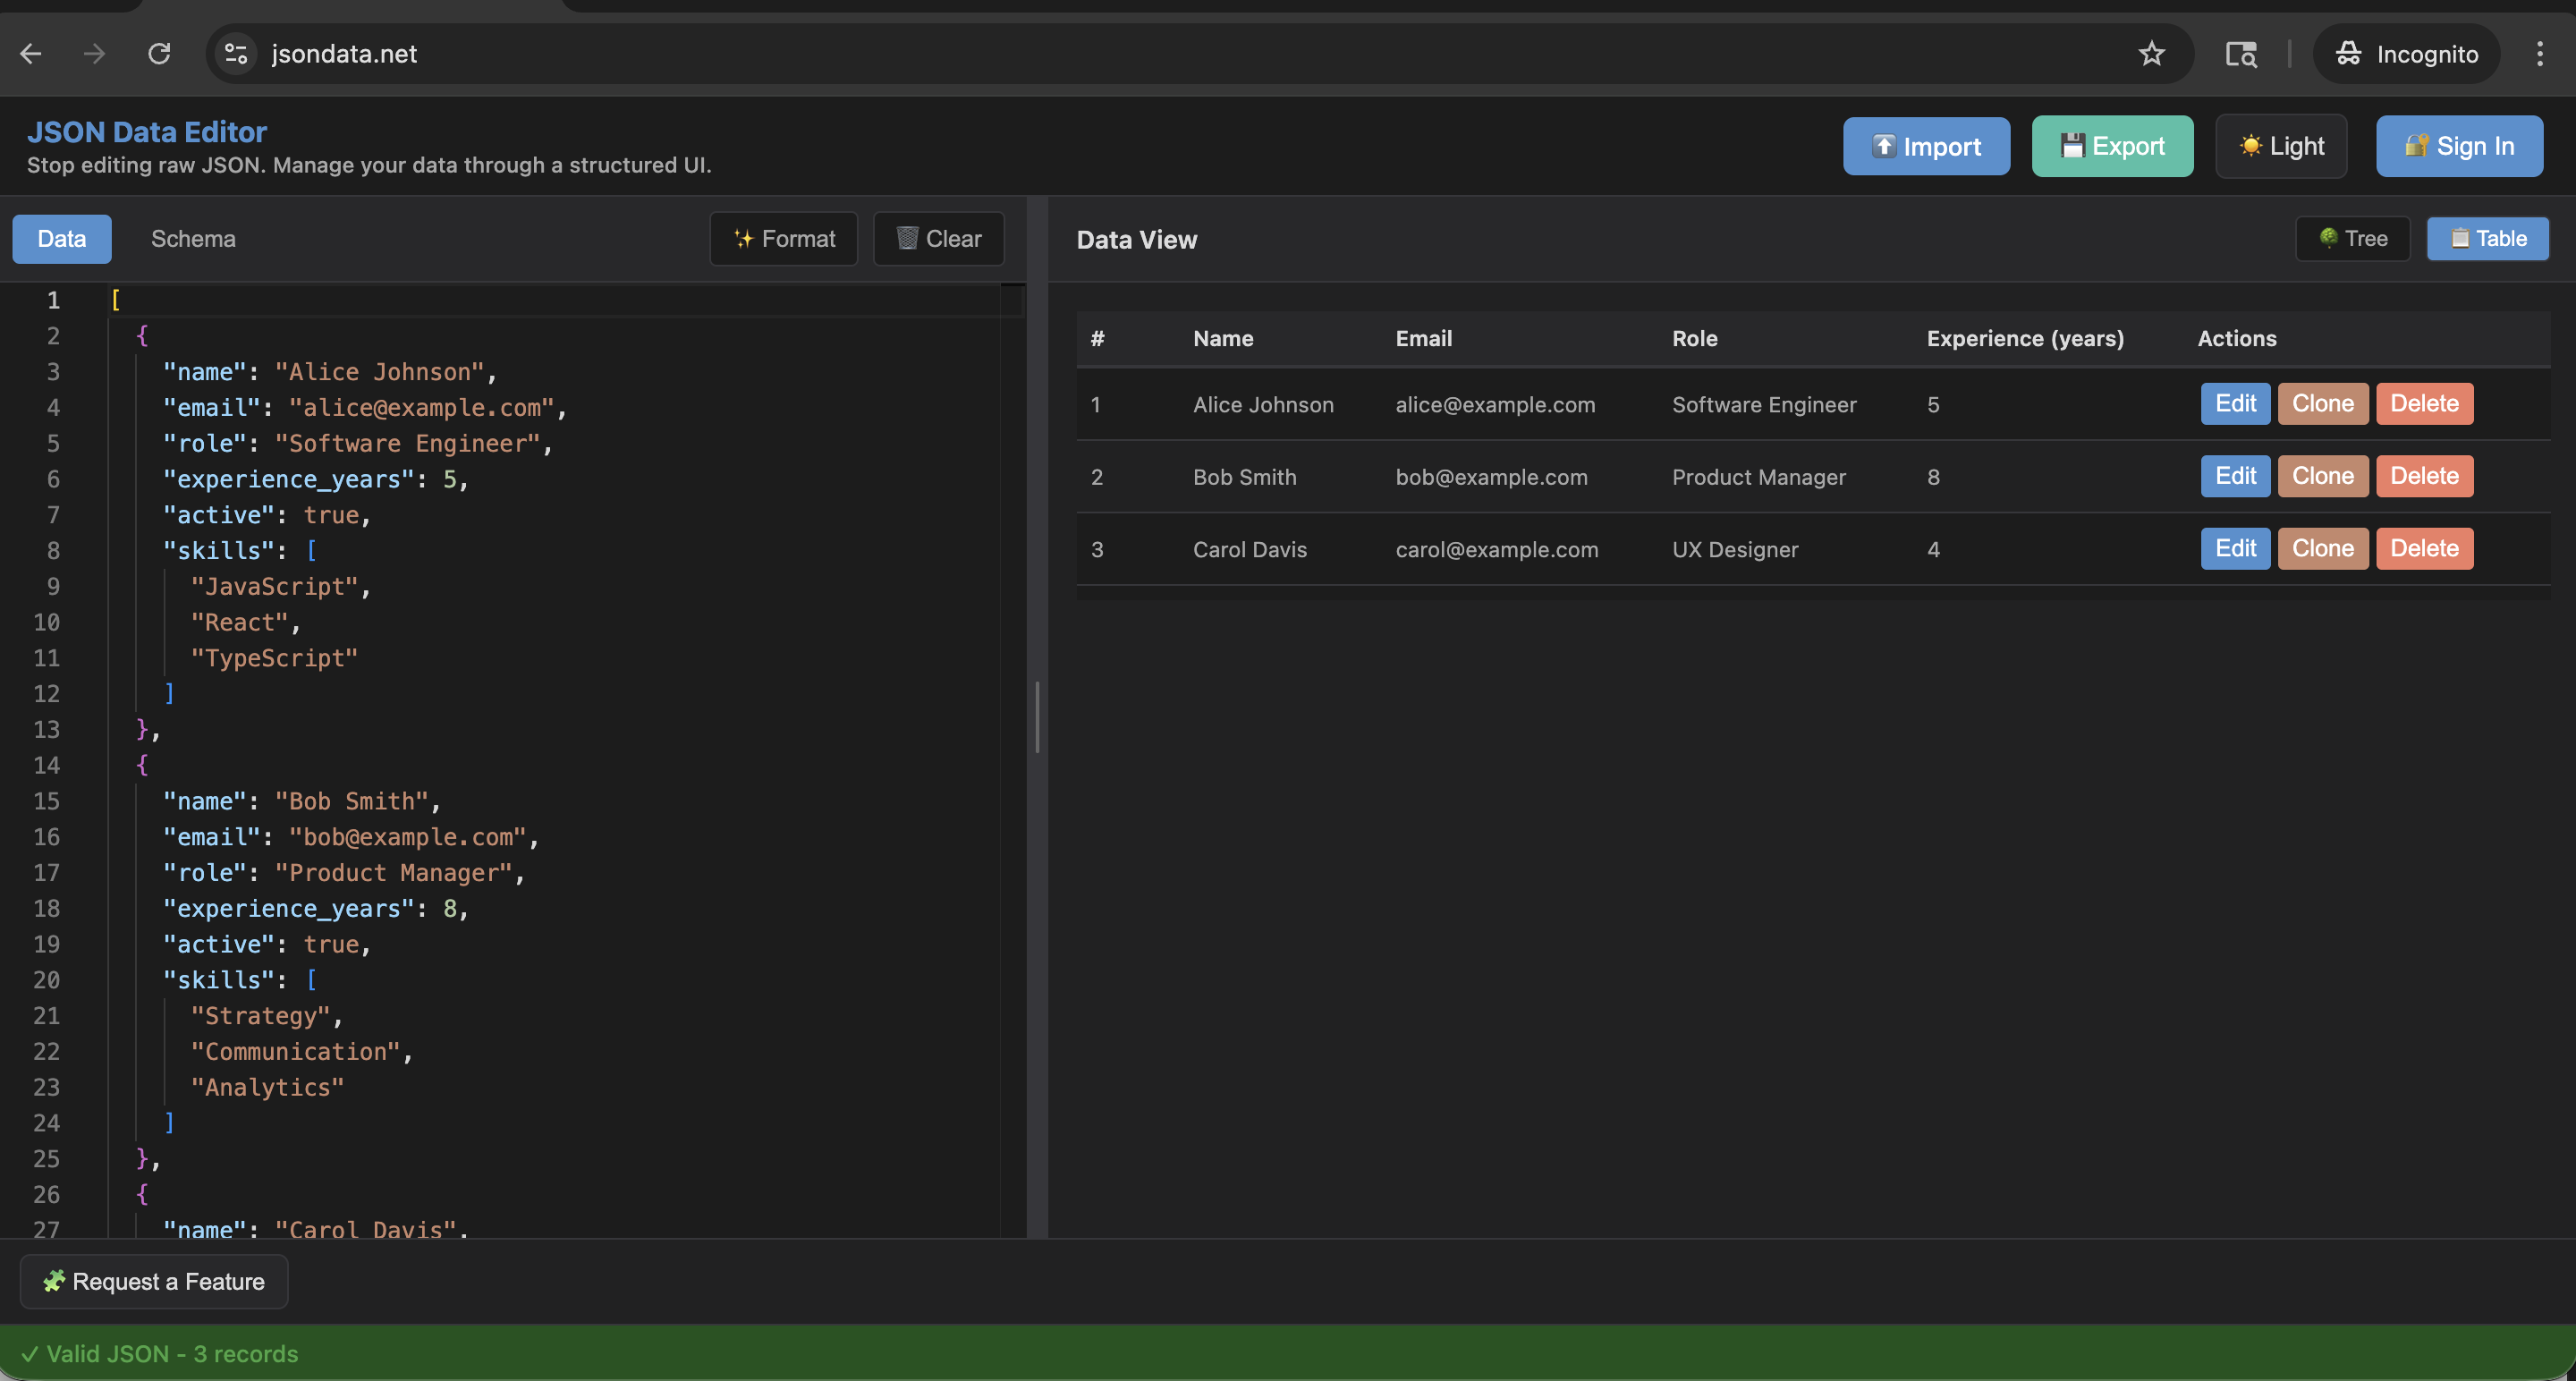This screenshot has width=2576, height=1381.
Task: Bookmark the page via the star icon
Action: coord(2152,54)
